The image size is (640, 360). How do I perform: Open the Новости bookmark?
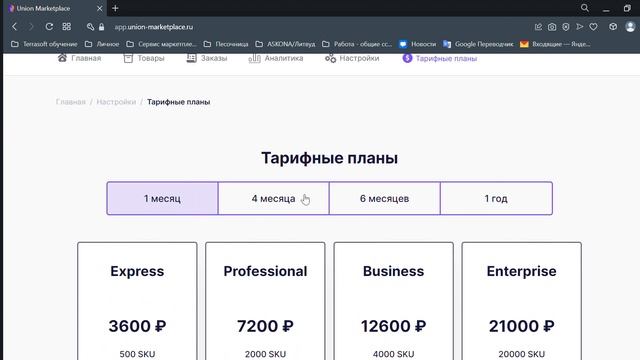tap(418, 44)
